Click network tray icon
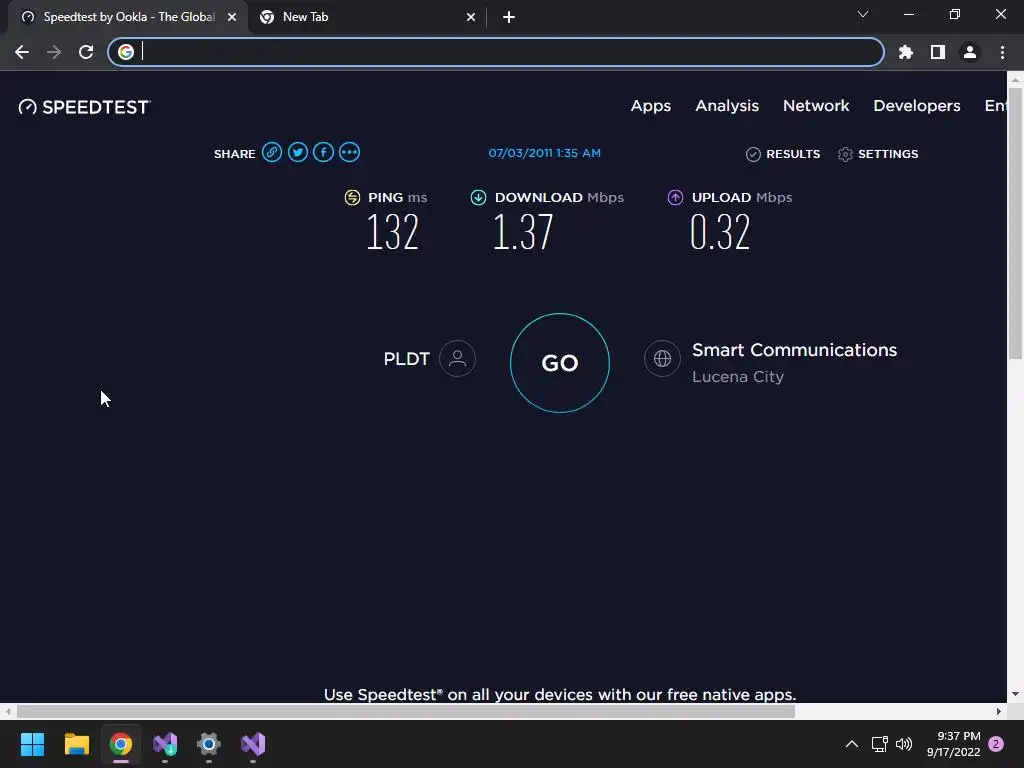Screen dimensions: 1024x768 click(x=879, y=744)
